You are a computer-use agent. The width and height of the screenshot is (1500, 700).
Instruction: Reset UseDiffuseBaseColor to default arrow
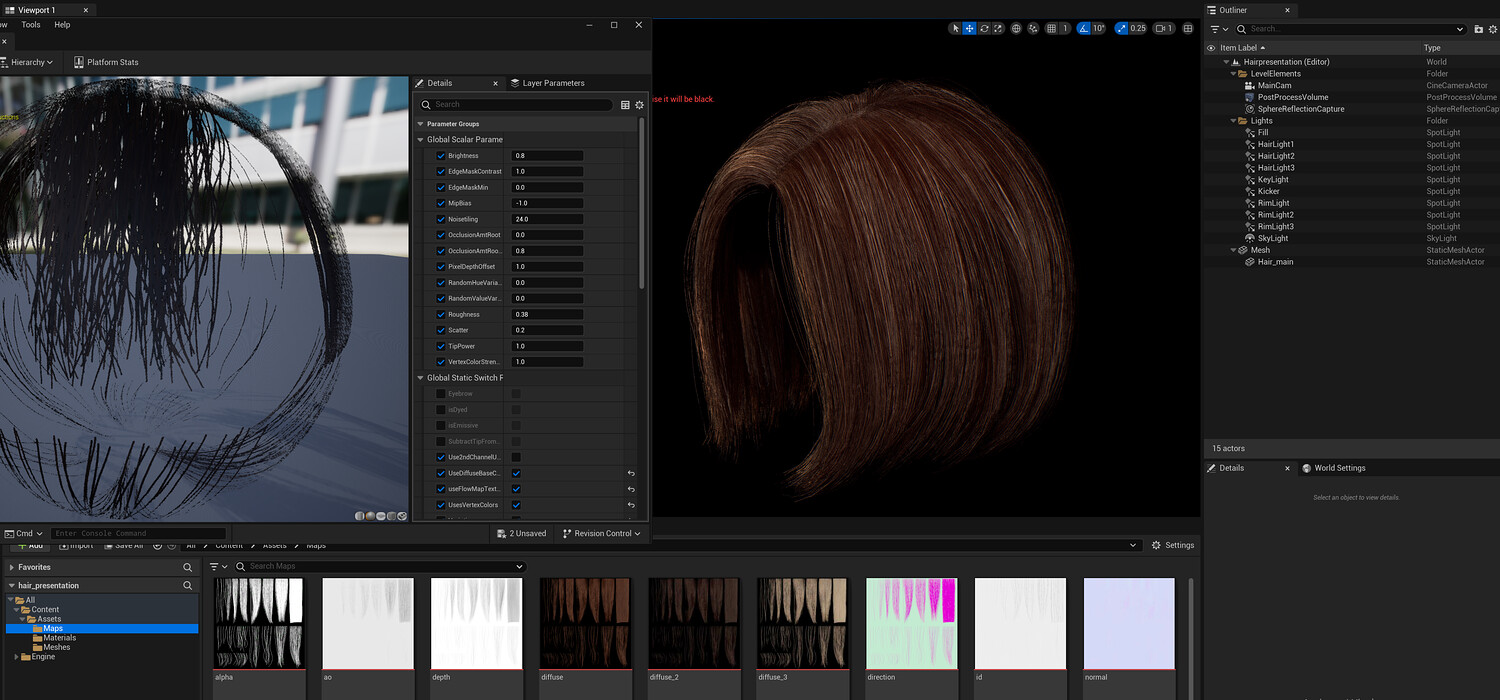pos(631,473)
